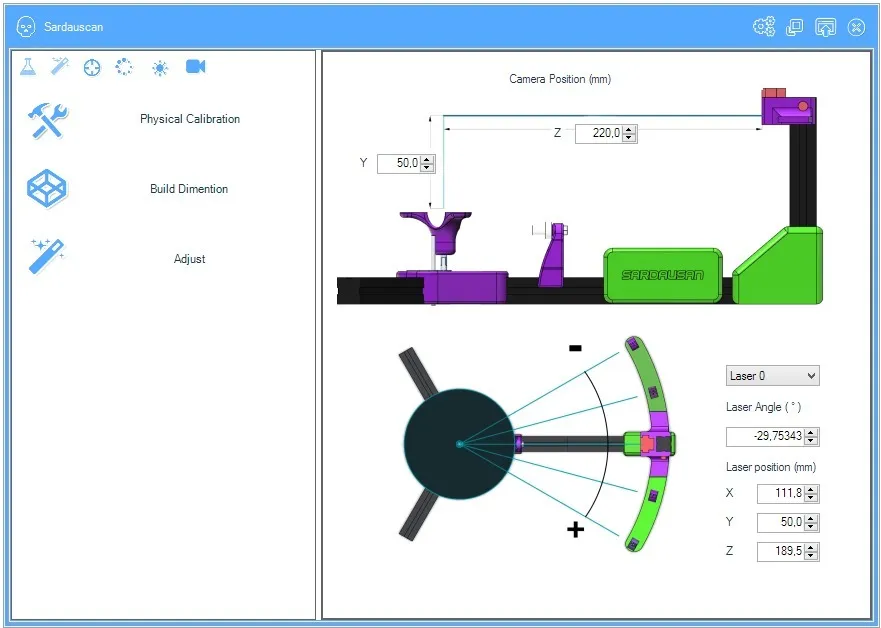This screenshot has height=628, width=881.
Task: Decrease laser Z position with down arrow
Action: 811,556
